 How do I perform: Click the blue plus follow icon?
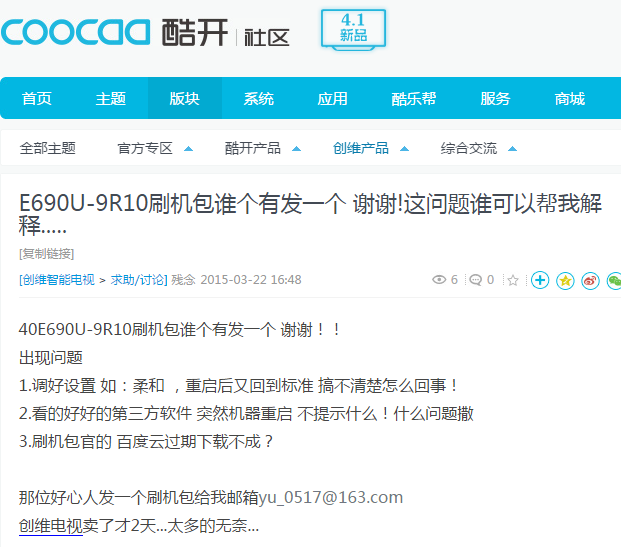(540, 280)
